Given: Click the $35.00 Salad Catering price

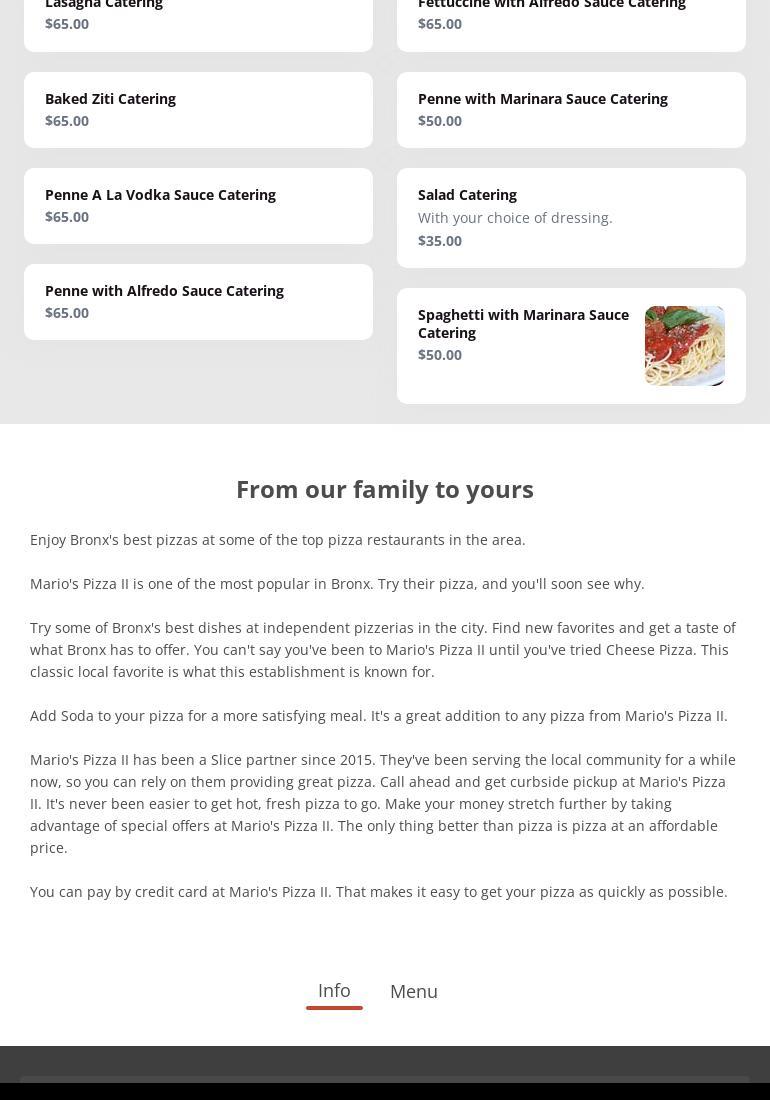Looking at the screenshot, I should pyautogui.click(x=440, y=241).
